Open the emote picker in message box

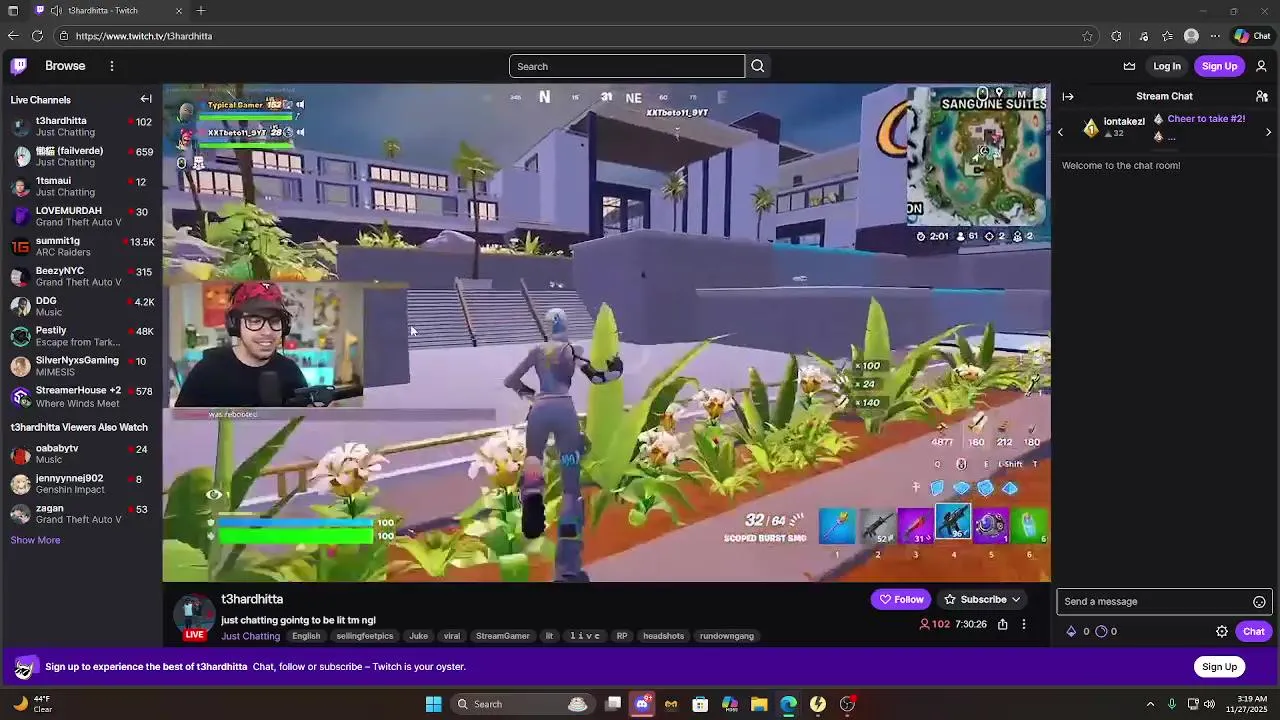(1259, 602)
